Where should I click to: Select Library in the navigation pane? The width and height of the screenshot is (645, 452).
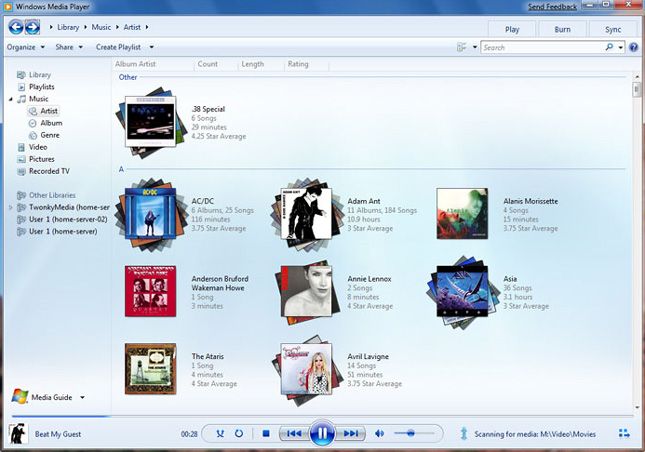coord(39,75)
